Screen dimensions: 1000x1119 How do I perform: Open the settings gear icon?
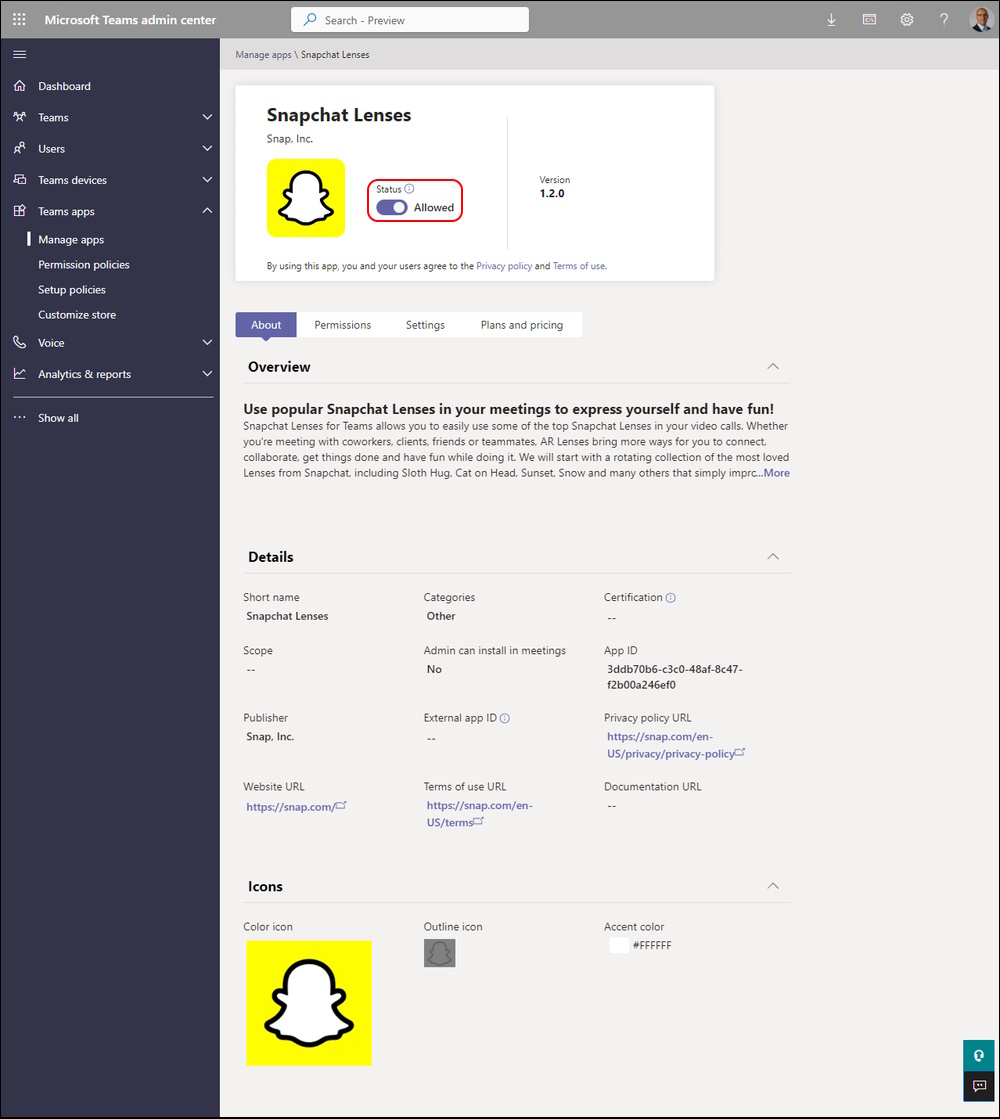pyautogui.click(x=906, y=20)
